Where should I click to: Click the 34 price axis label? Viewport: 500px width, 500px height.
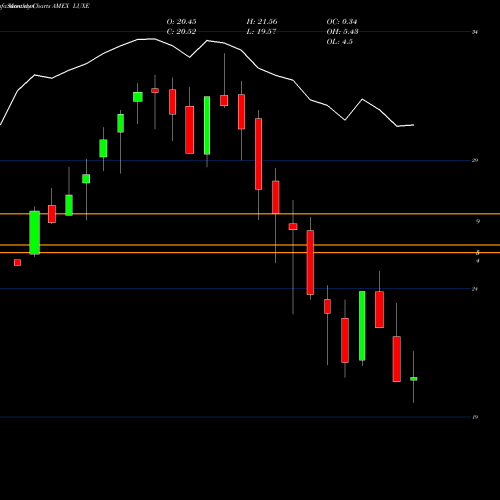point(475,32)
